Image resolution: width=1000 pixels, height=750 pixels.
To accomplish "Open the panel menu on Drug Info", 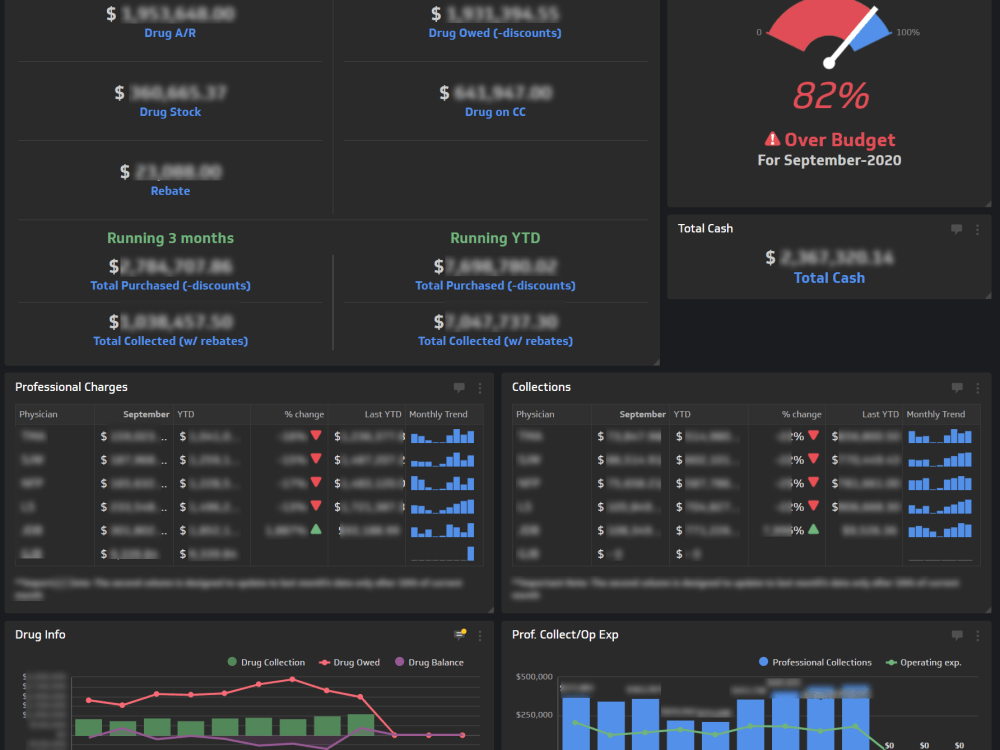I will [x=478, y=634].
